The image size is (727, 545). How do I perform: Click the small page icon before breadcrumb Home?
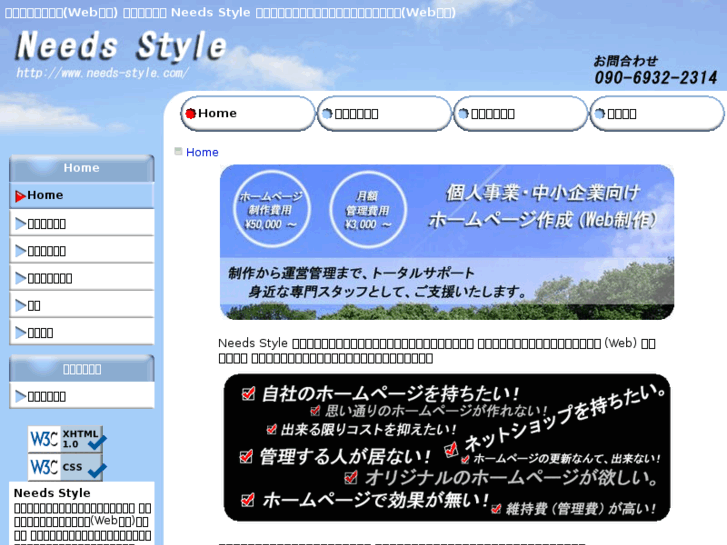point(178,151)
